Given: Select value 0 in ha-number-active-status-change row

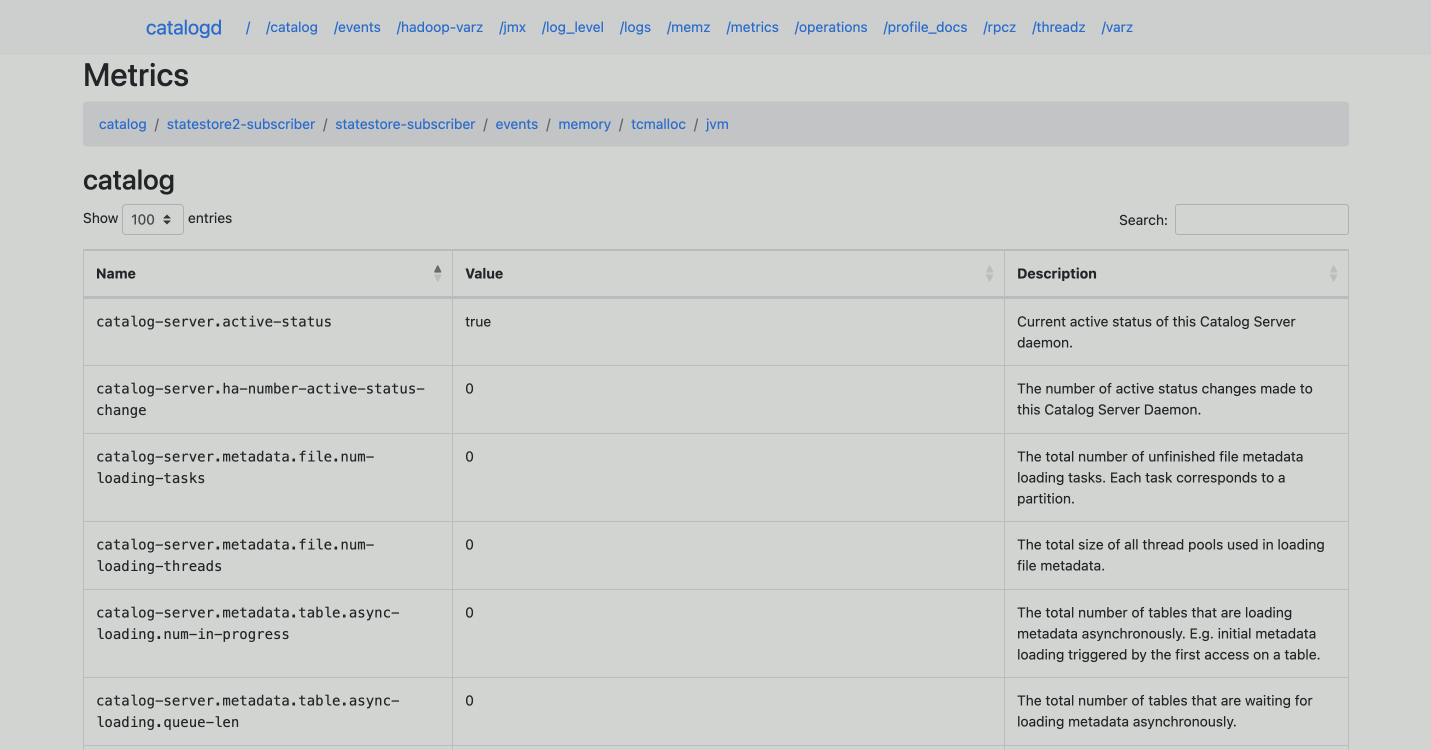Looking at the screenshot, I should 469,389.
